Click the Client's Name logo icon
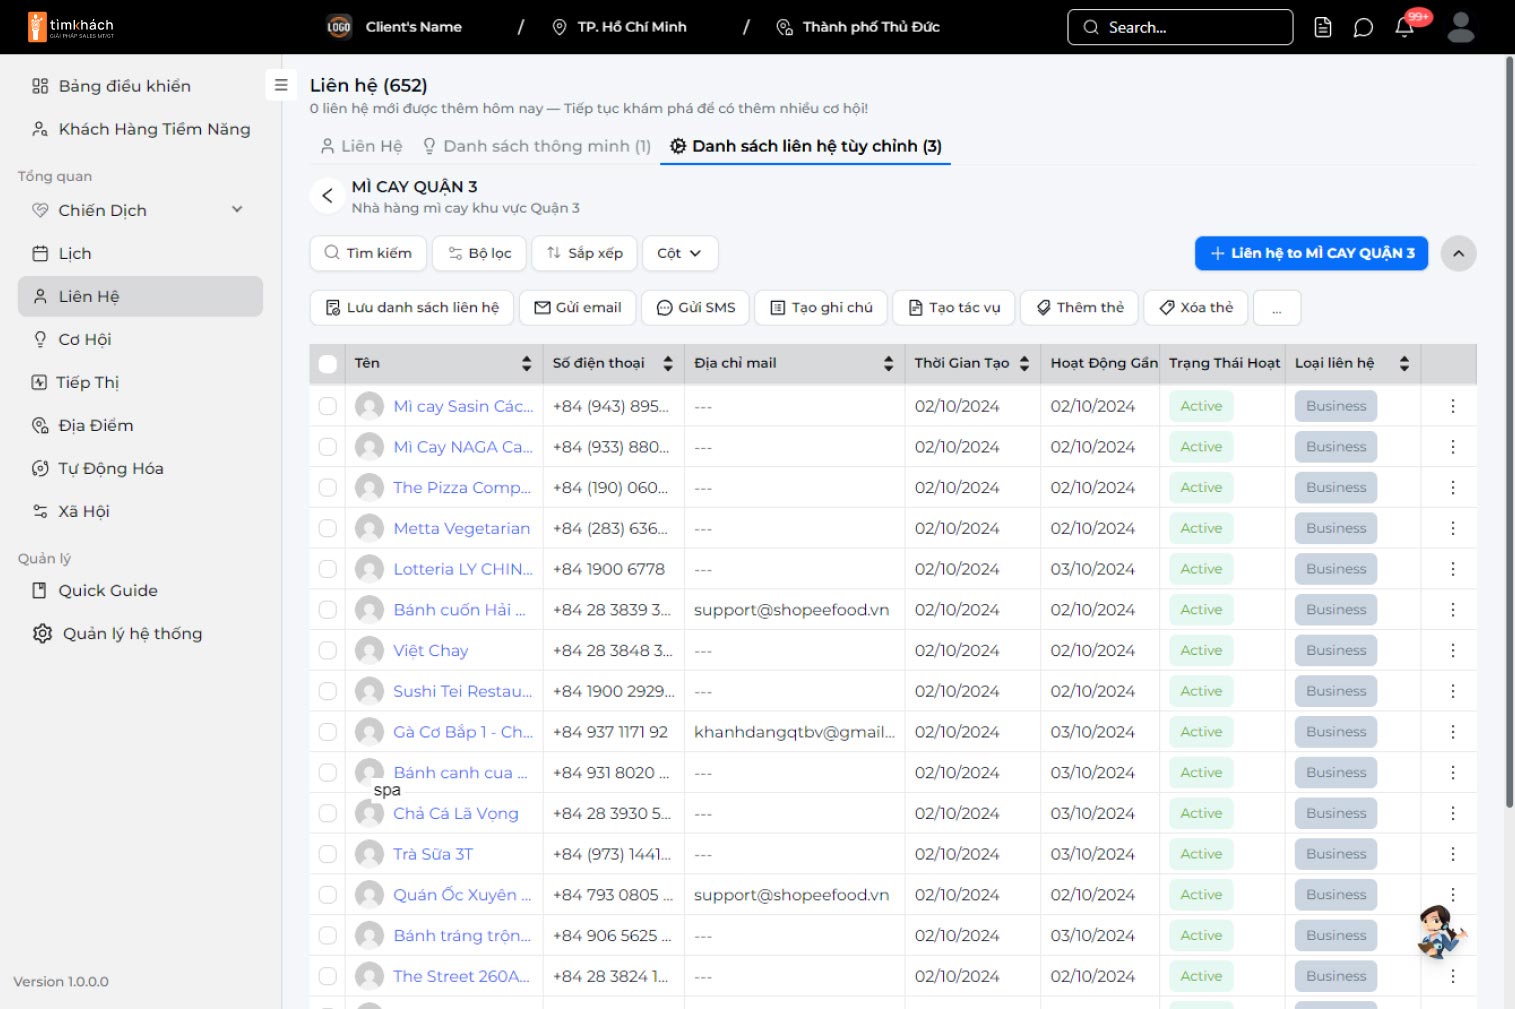 [x=339, y=27]
